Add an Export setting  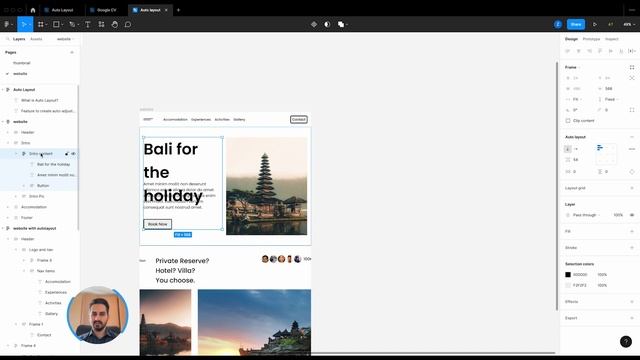tap(632, 318)
